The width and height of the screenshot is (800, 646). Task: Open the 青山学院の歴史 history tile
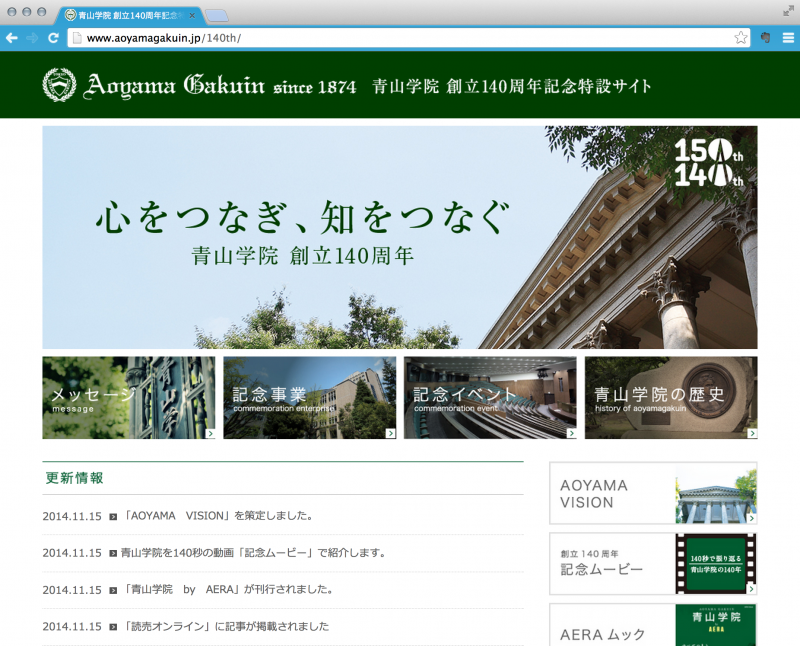pos(671,397)
